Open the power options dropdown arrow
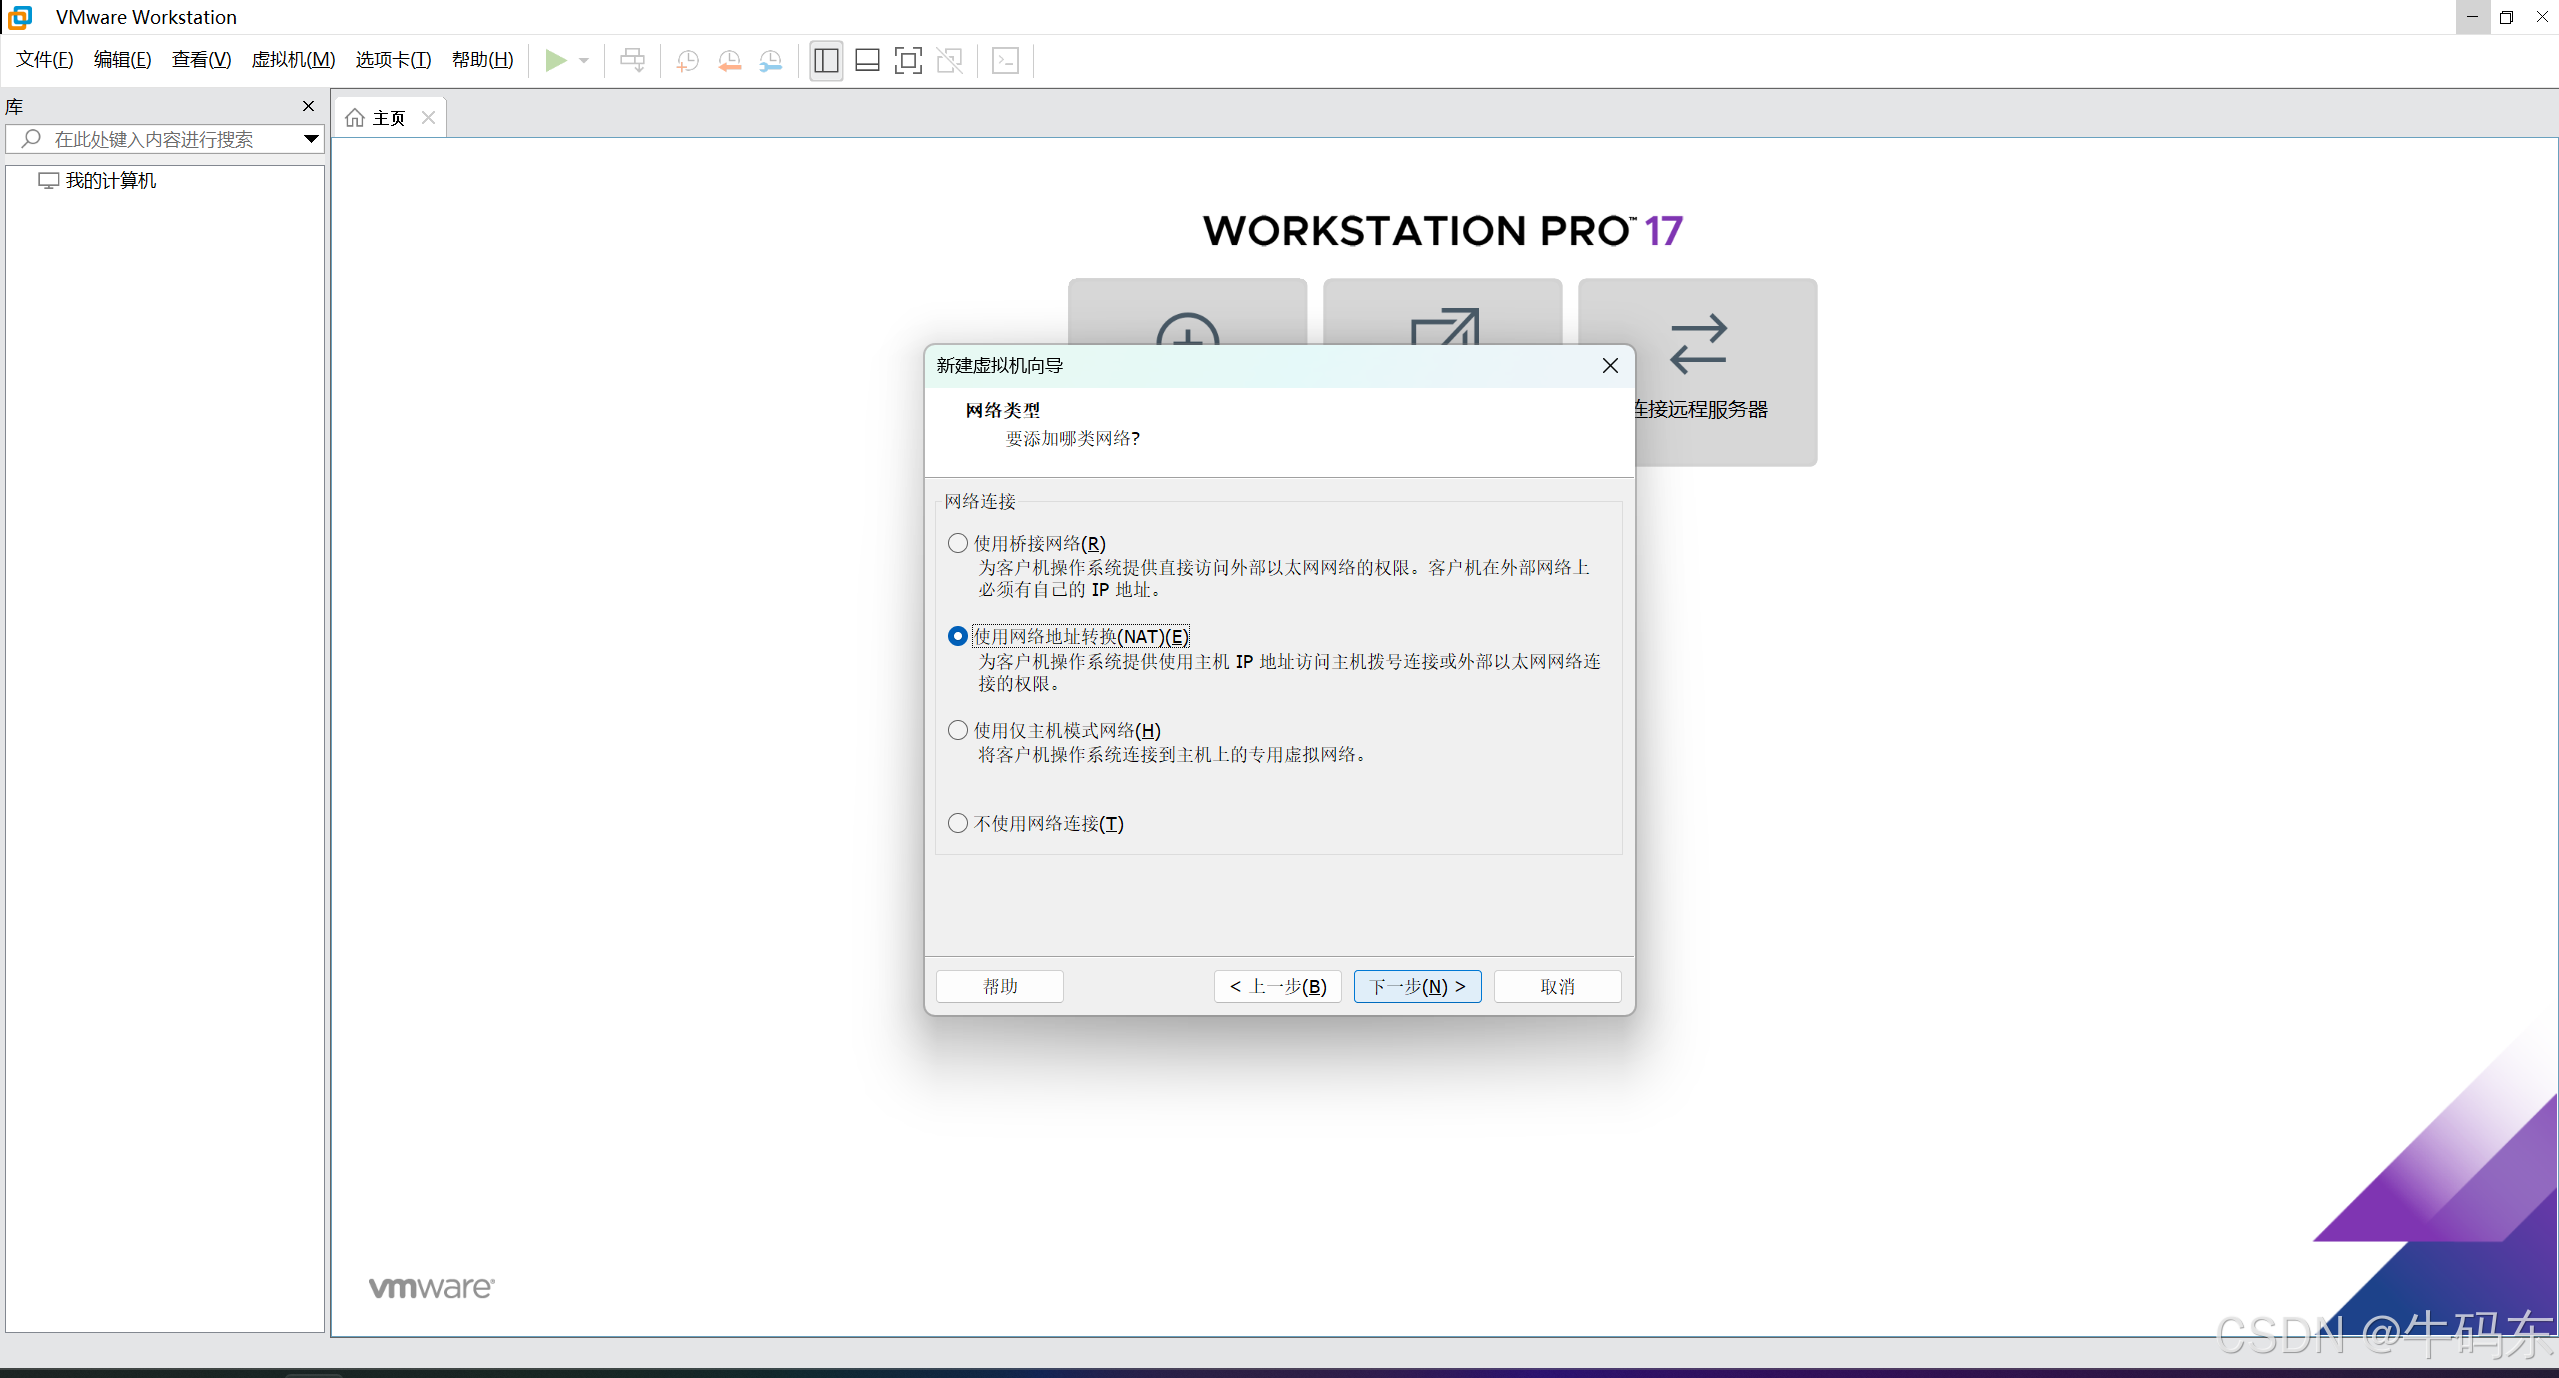 [584, 61]
